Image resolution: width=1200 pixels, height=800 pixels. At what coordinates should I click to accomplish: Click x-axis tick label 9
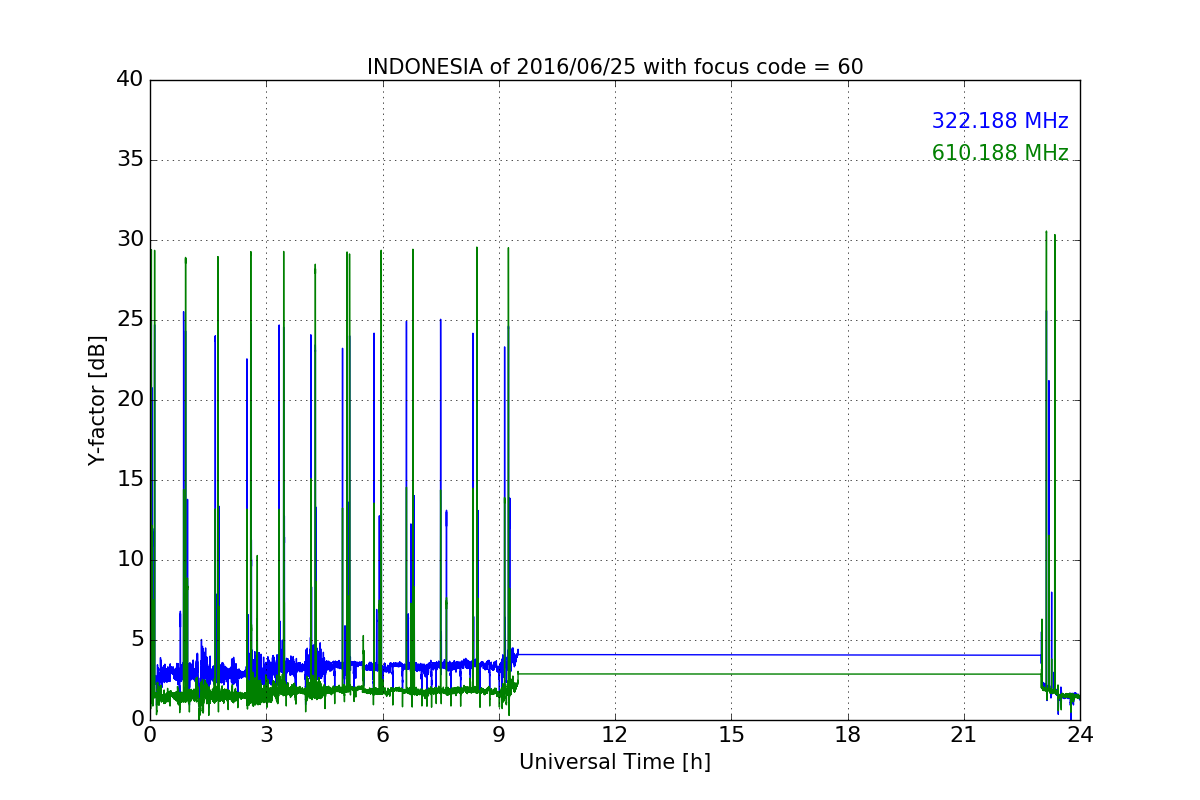coord(499,735)
